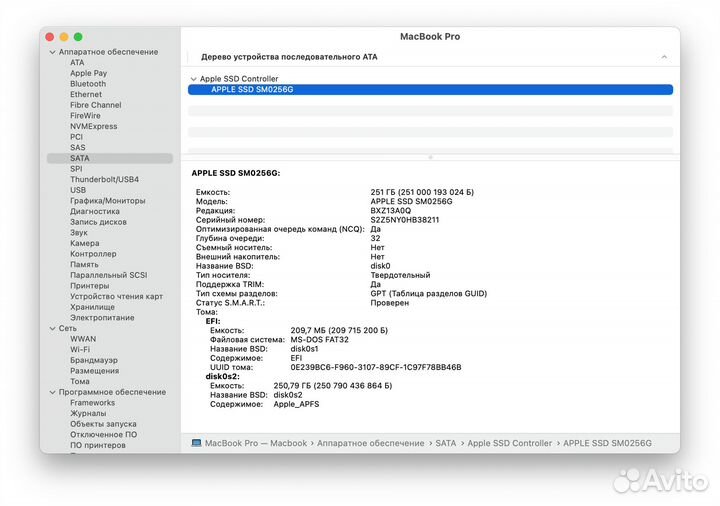Select Запись дисков in the sidebar

point(98,222)
